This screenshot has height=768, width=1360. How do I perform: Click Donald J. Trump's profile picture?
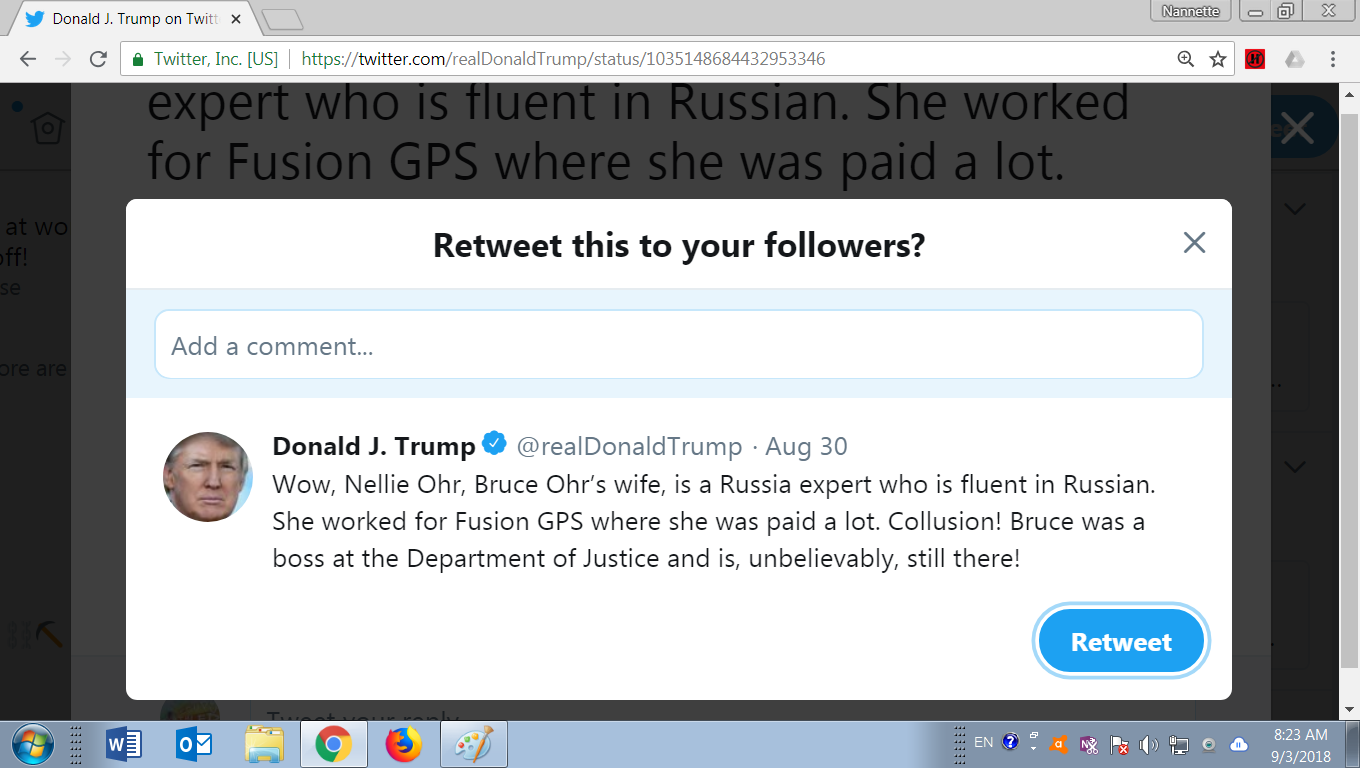(208, 477)
